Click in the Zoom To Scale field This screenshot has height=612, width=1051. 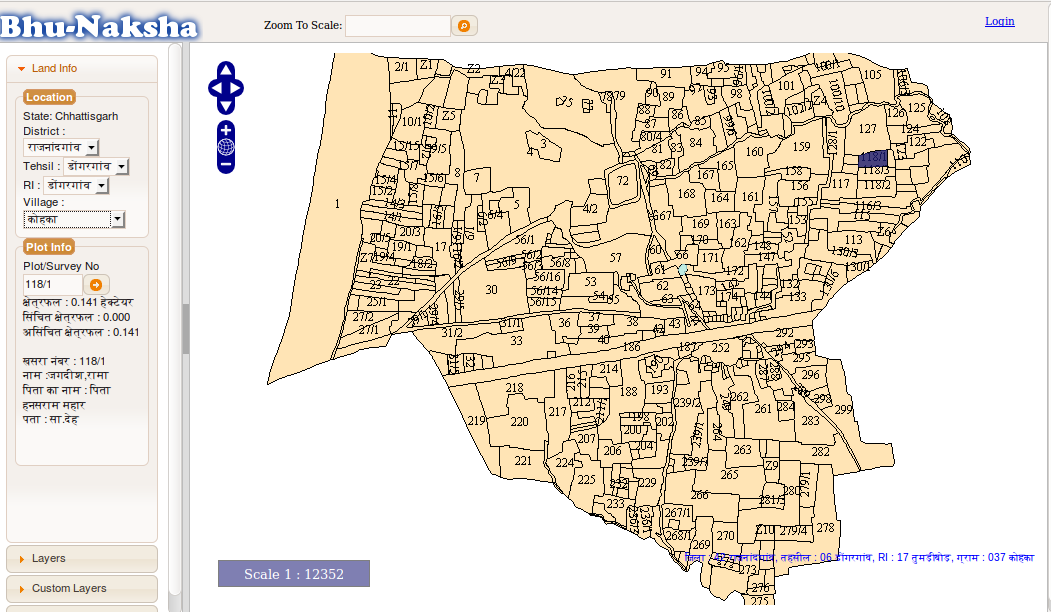click(x=397, y=26)
